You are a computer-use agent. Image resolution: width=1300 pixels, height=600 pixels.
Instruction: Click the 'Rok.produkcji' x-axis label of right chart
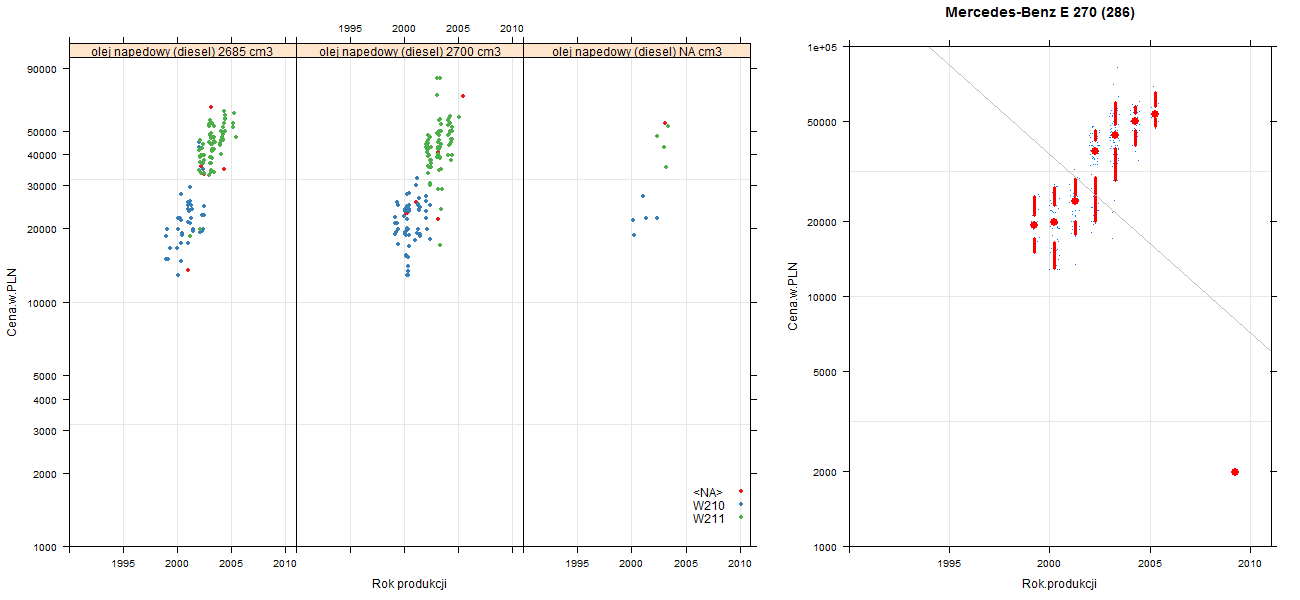(1059, 584)
